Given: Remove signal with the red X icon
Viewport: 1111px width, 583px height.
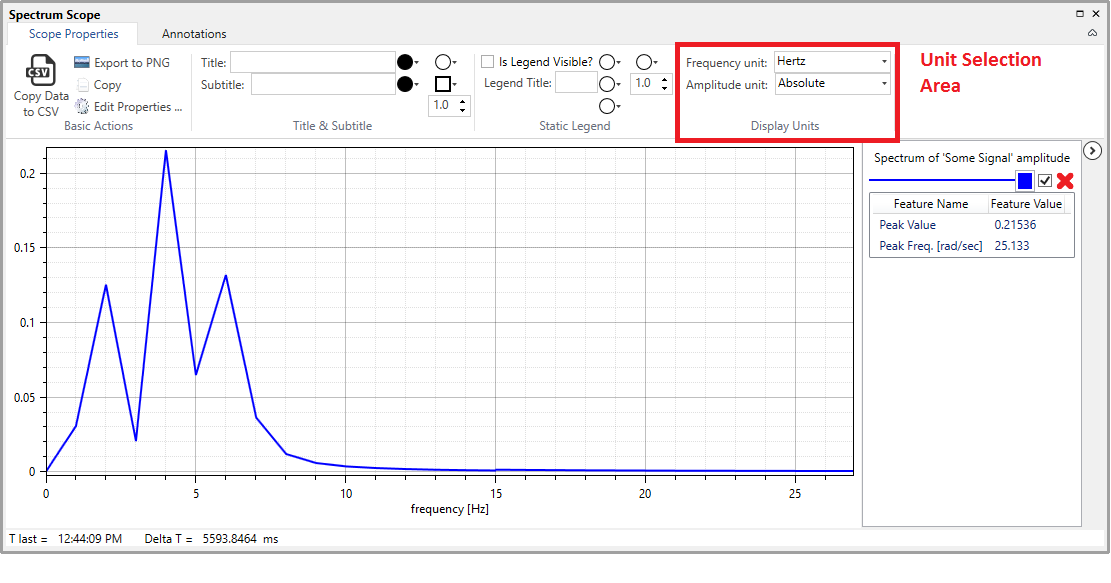Looking at the screenshot, I should coord(1065,181).
